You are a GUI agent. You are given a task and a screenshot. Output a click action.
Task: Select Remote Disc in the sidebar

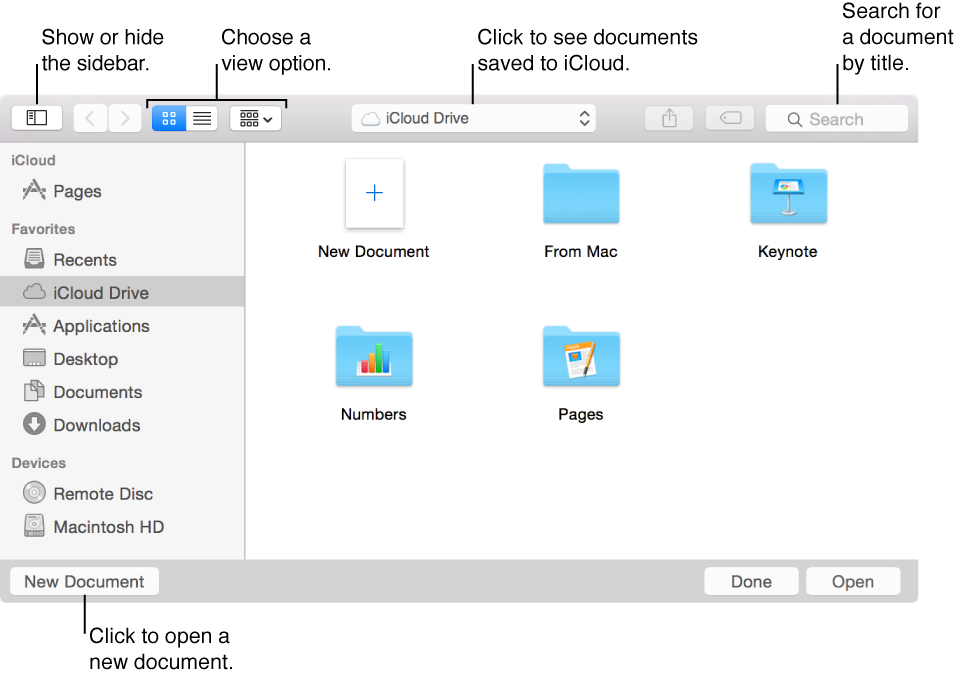[x=122, y=493]
